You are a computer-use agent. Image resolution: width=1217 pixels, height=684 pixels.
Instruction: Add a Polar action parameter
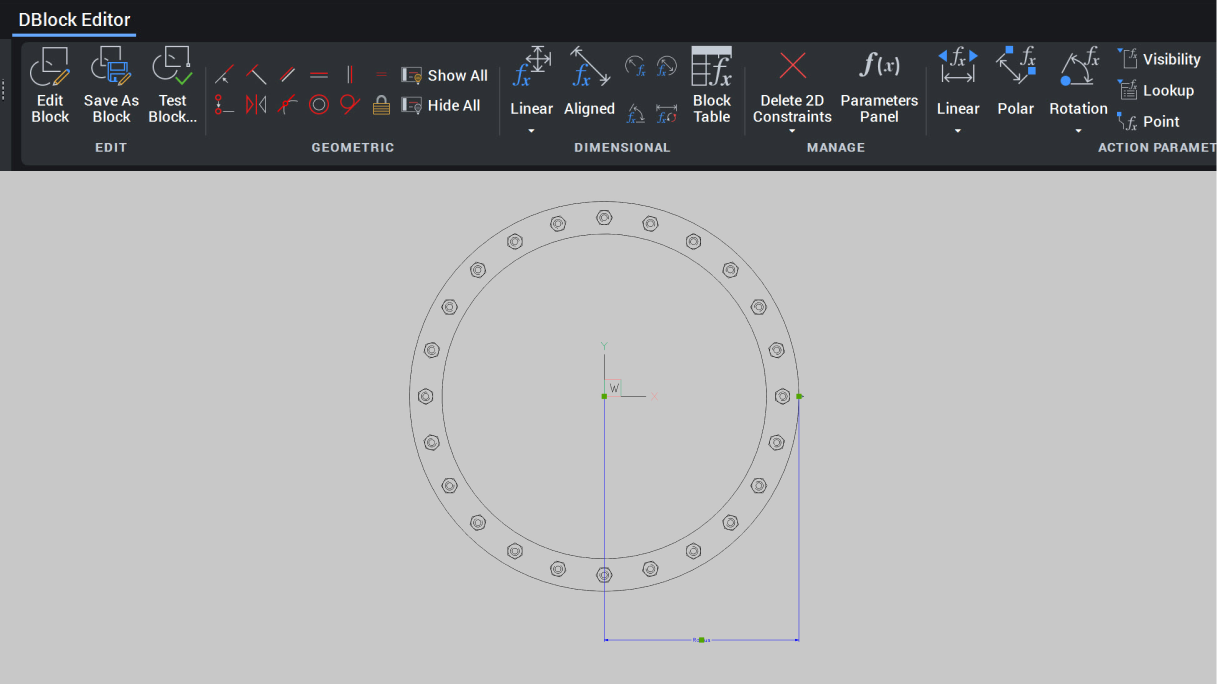1015,82
